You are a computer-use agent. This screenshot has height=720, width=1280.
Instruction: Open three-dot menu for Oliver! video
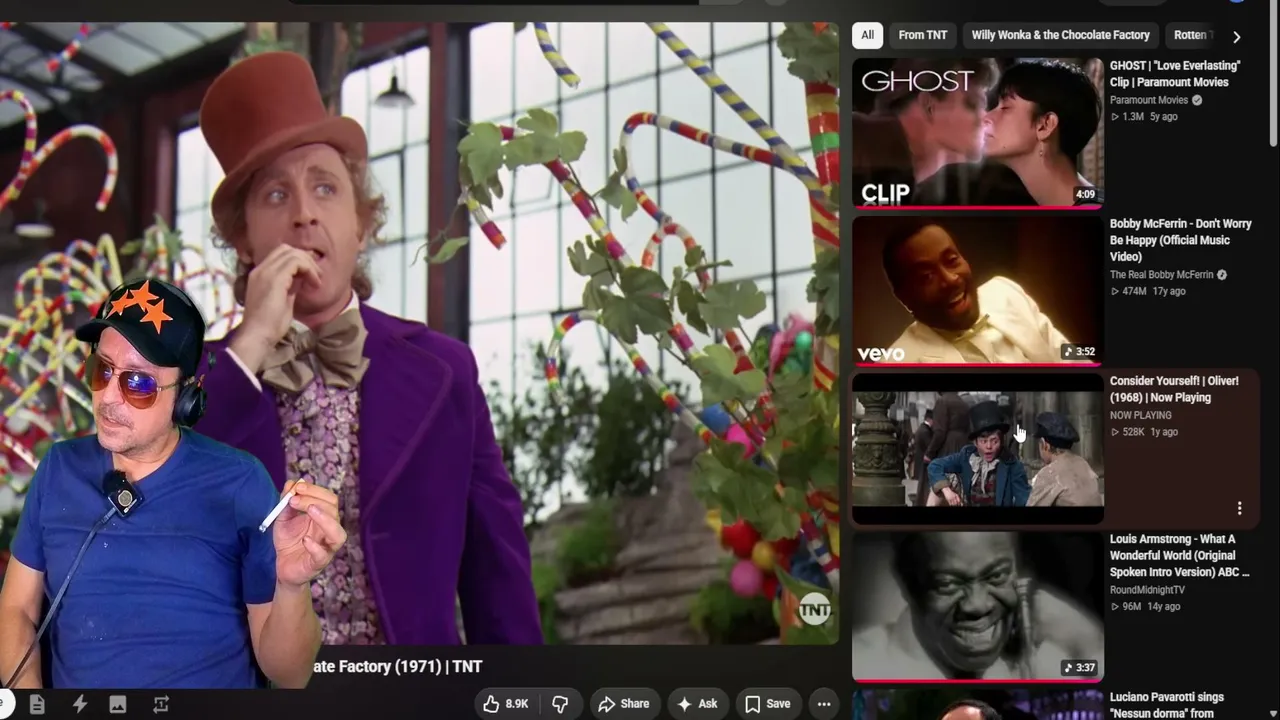1239,508
